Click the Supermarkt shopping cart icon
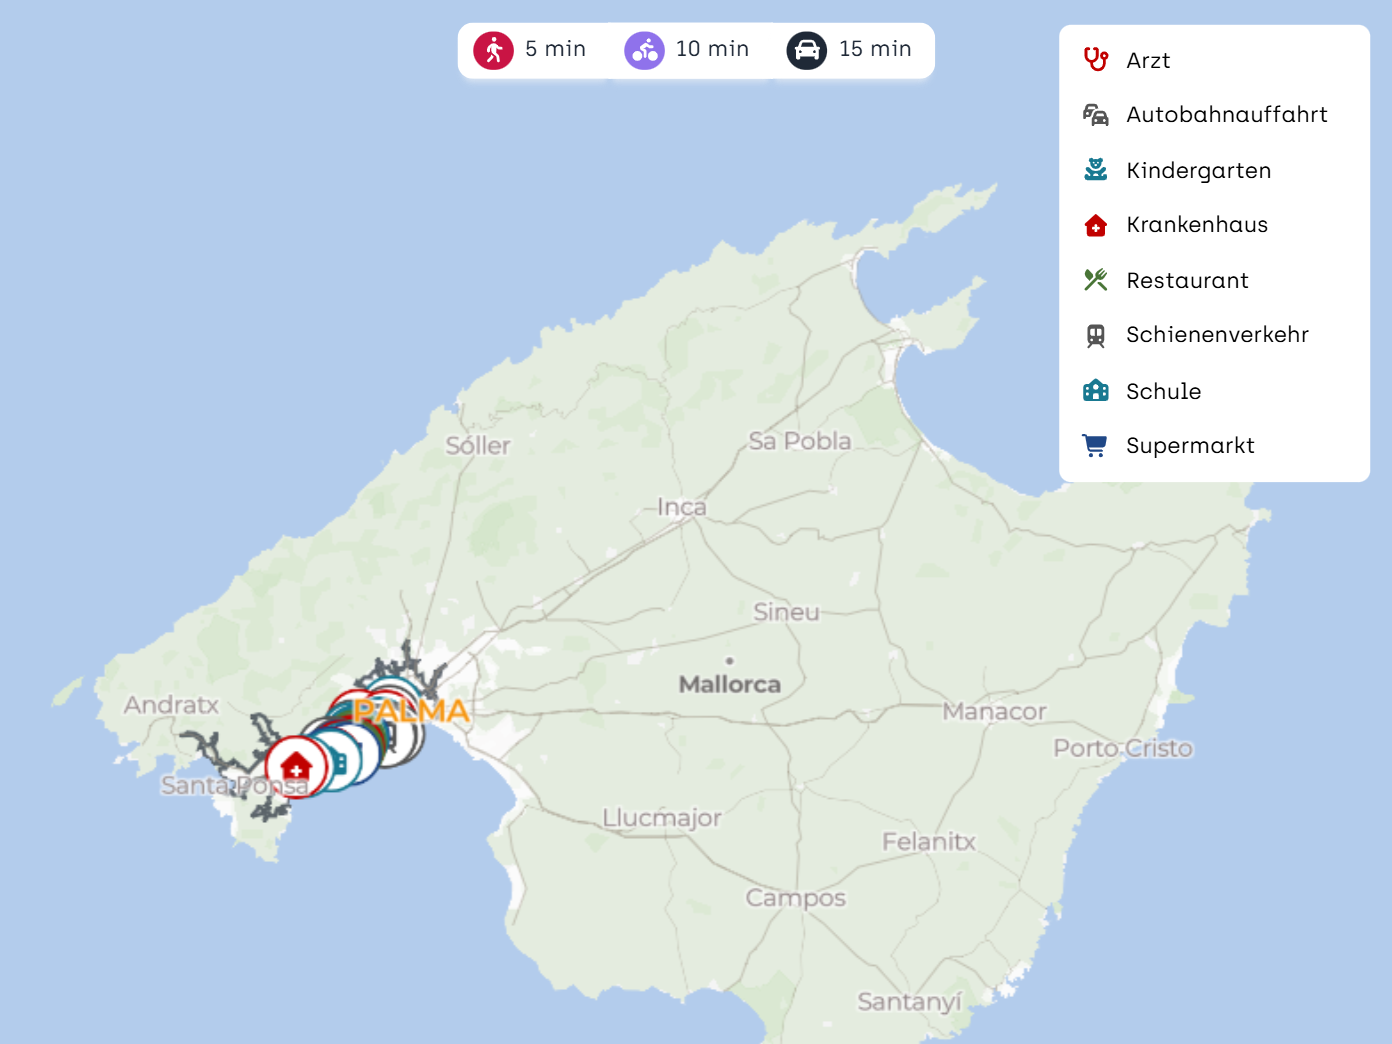1392x1044 pixels. (1096, 446)
